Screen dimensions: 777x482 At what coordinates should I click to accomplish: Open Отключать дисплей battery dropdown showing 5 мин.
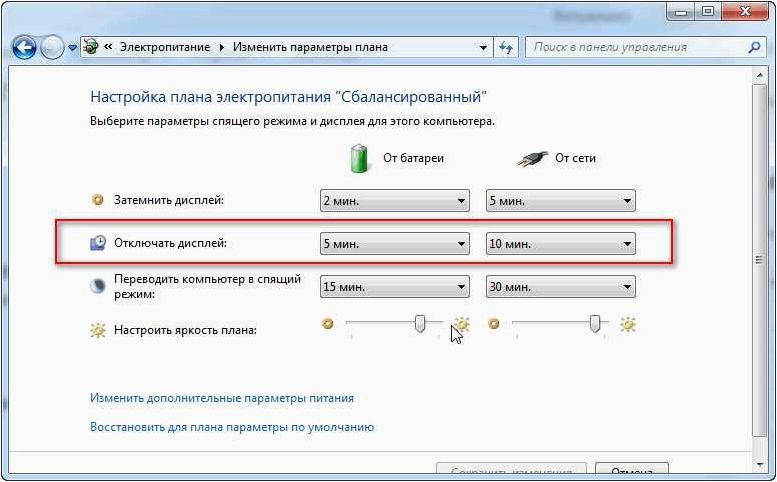point(394,244)
